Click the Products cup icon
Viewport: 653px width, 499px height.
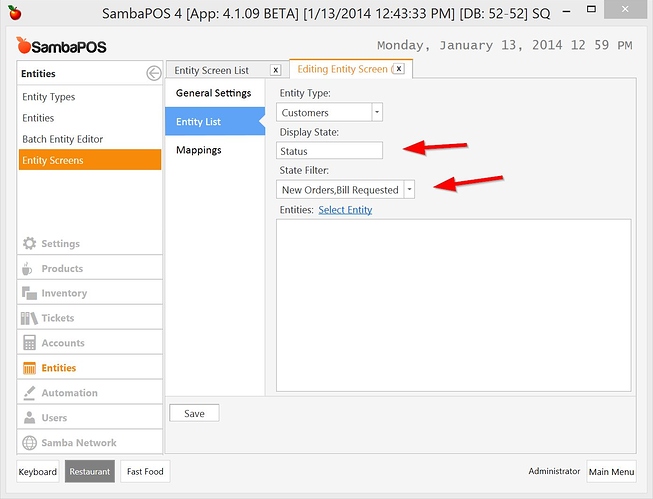[27, 269]
